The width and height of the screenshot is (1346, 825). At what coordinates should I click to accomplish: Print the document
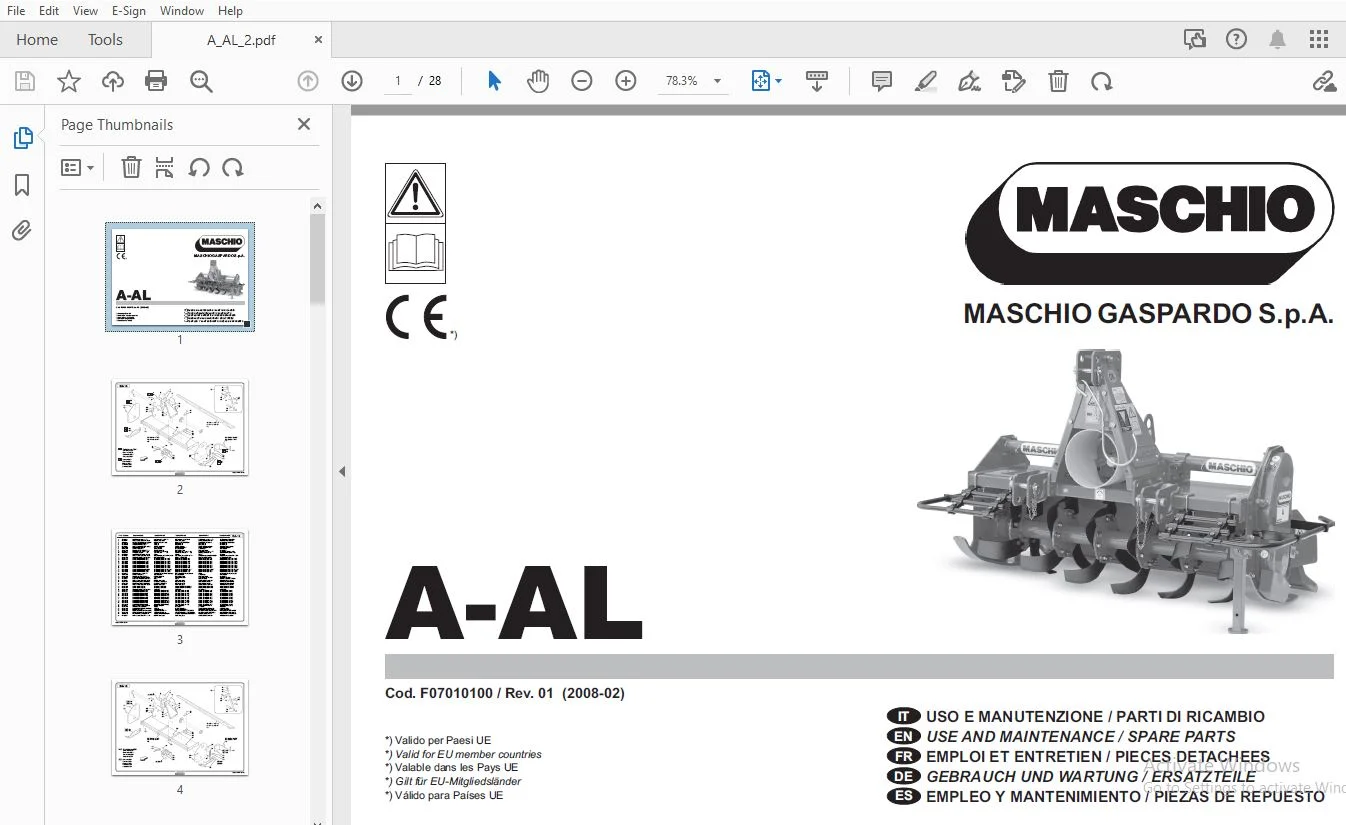pos(156,81)
